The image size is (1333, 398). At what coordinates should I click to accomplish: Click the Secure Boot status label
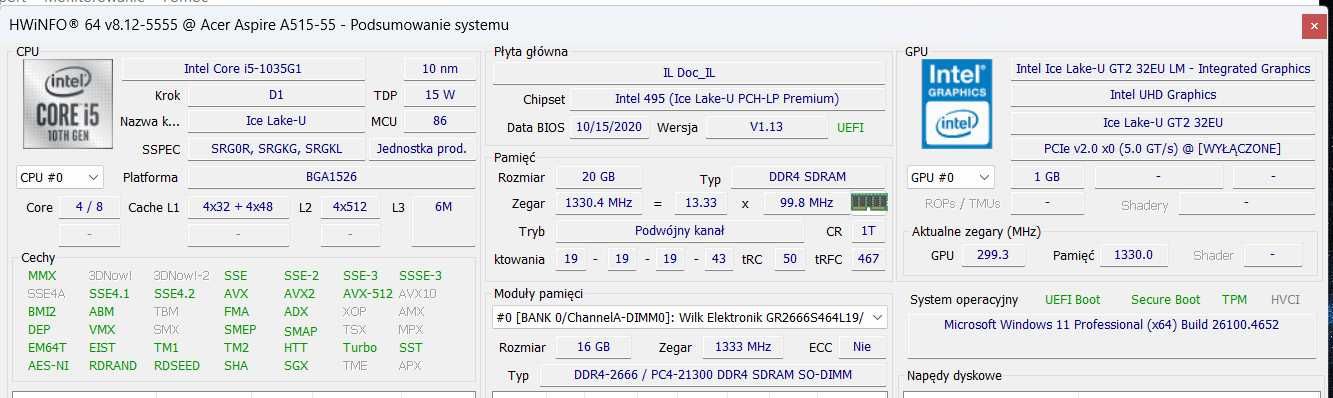pos(1165,299)
